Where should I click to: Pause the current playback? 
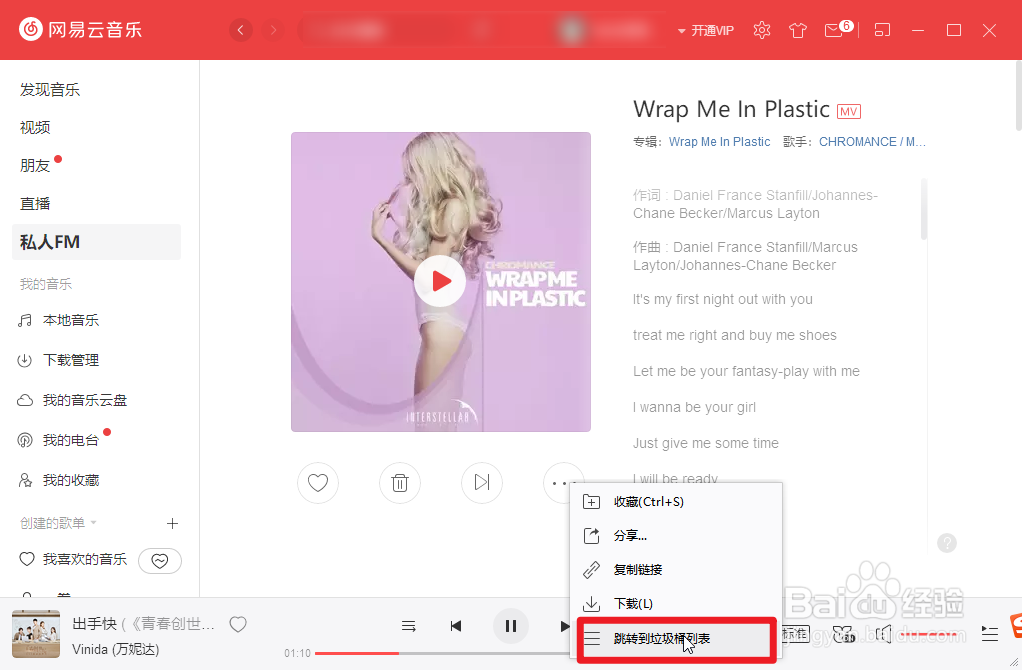[x=510, y=626]
